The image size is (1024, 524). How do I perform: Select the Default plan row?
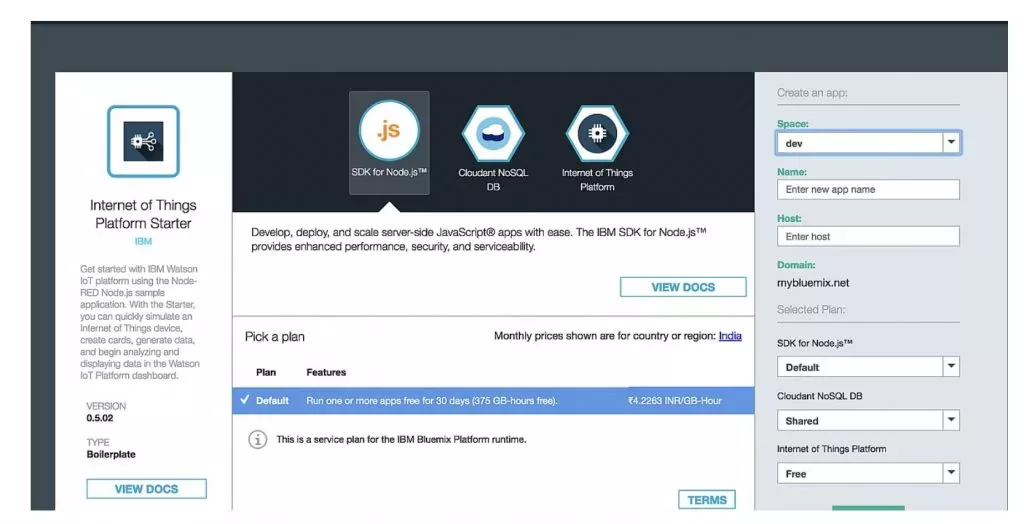(x=493, y=401)
